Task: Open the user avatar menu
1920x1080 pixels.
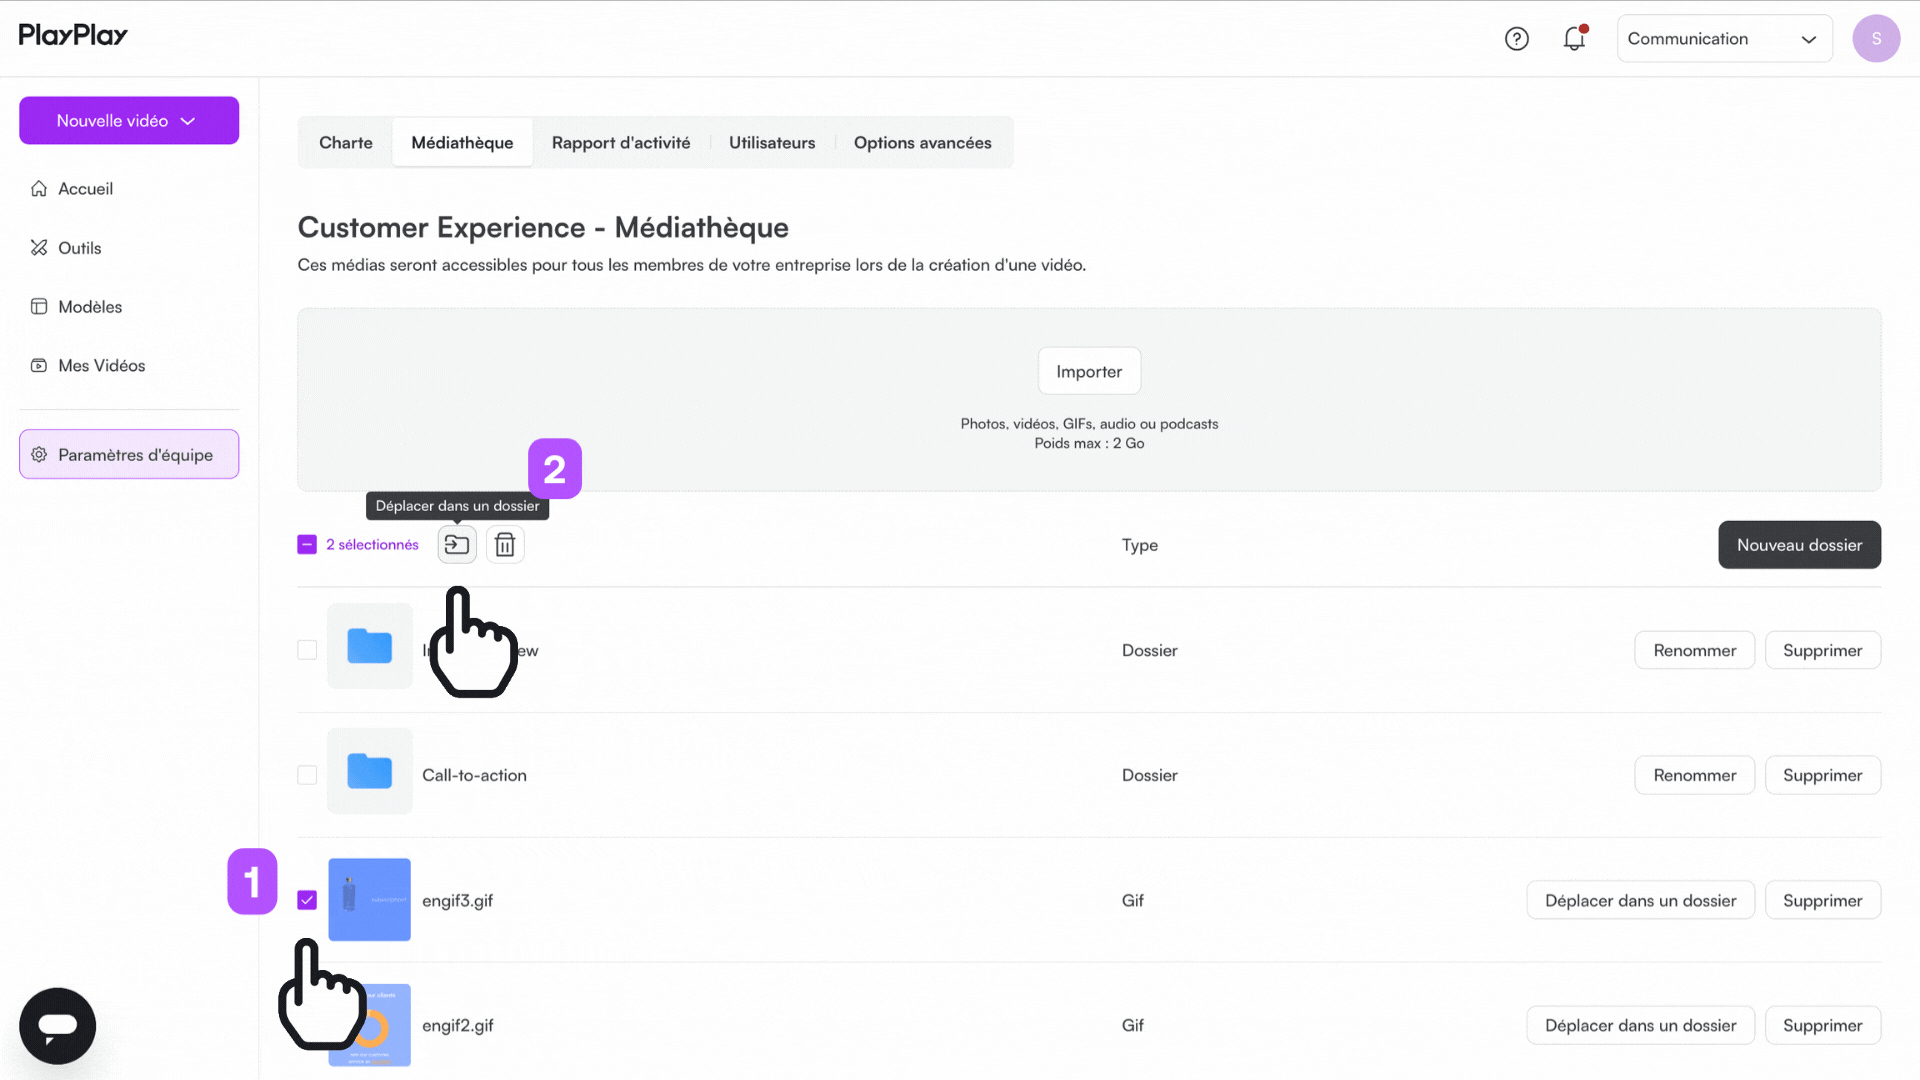Action: click(1876, 39)
